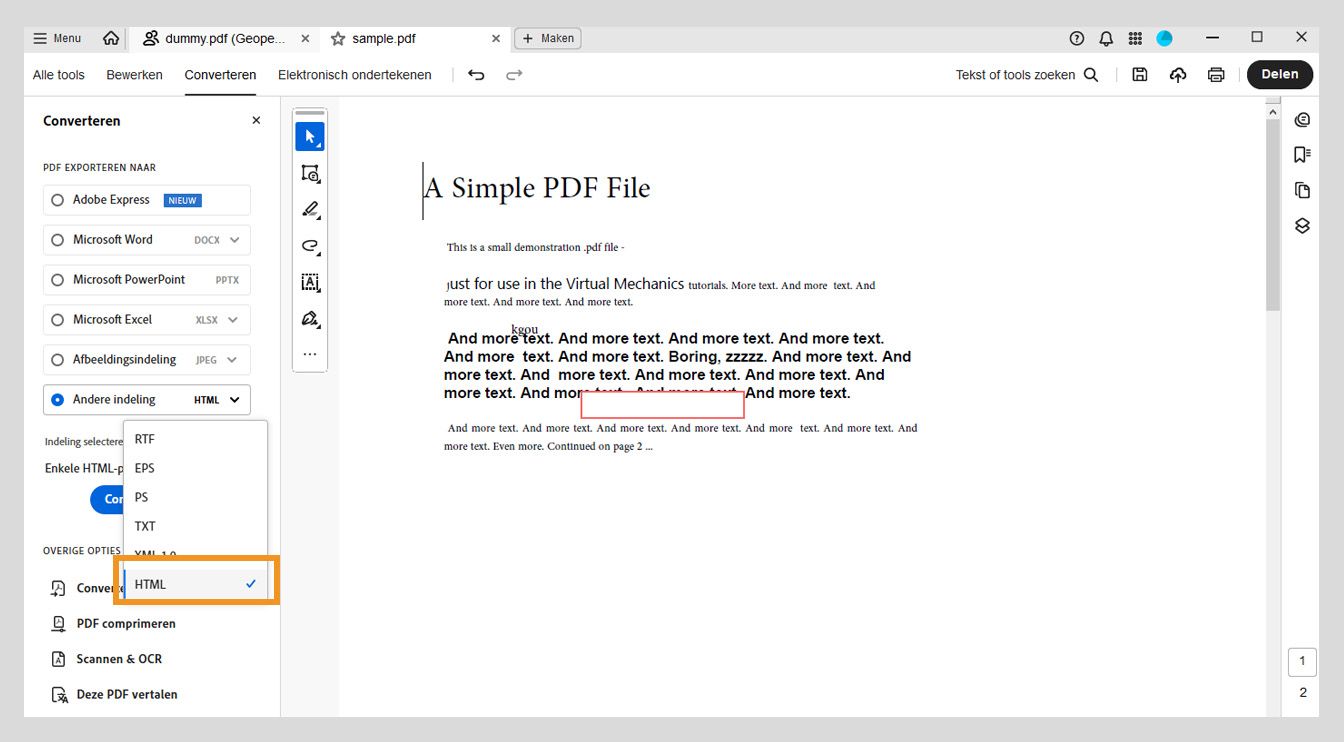Select the Andere indeling radio option

[x=57, y=400]
